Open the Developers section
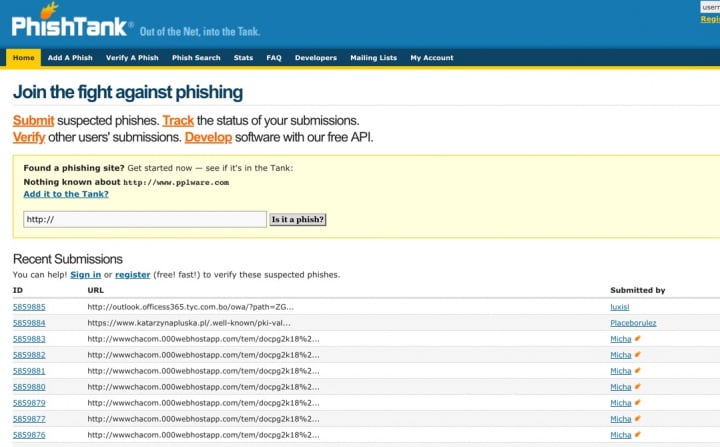Screen dimensions: 720x447 (316, 58)
